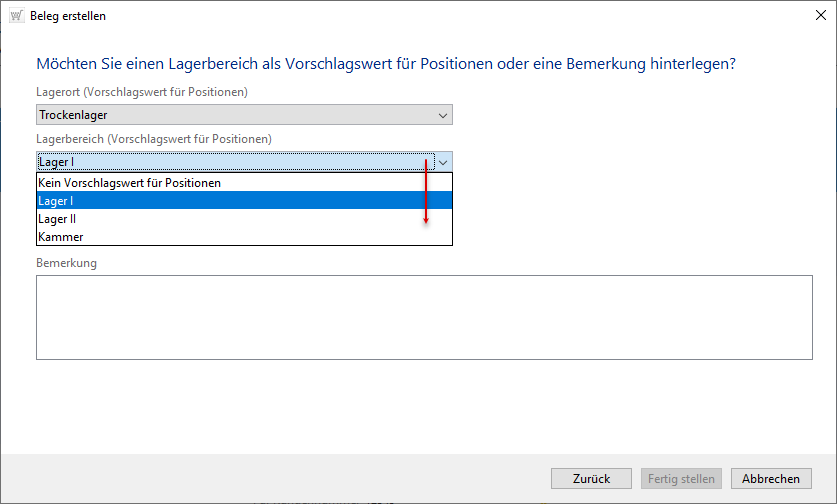The height and width of the screenshot is (504, 837).
Task: Select 'Kammer' in the dropdown list
Action: click(61, 237)
